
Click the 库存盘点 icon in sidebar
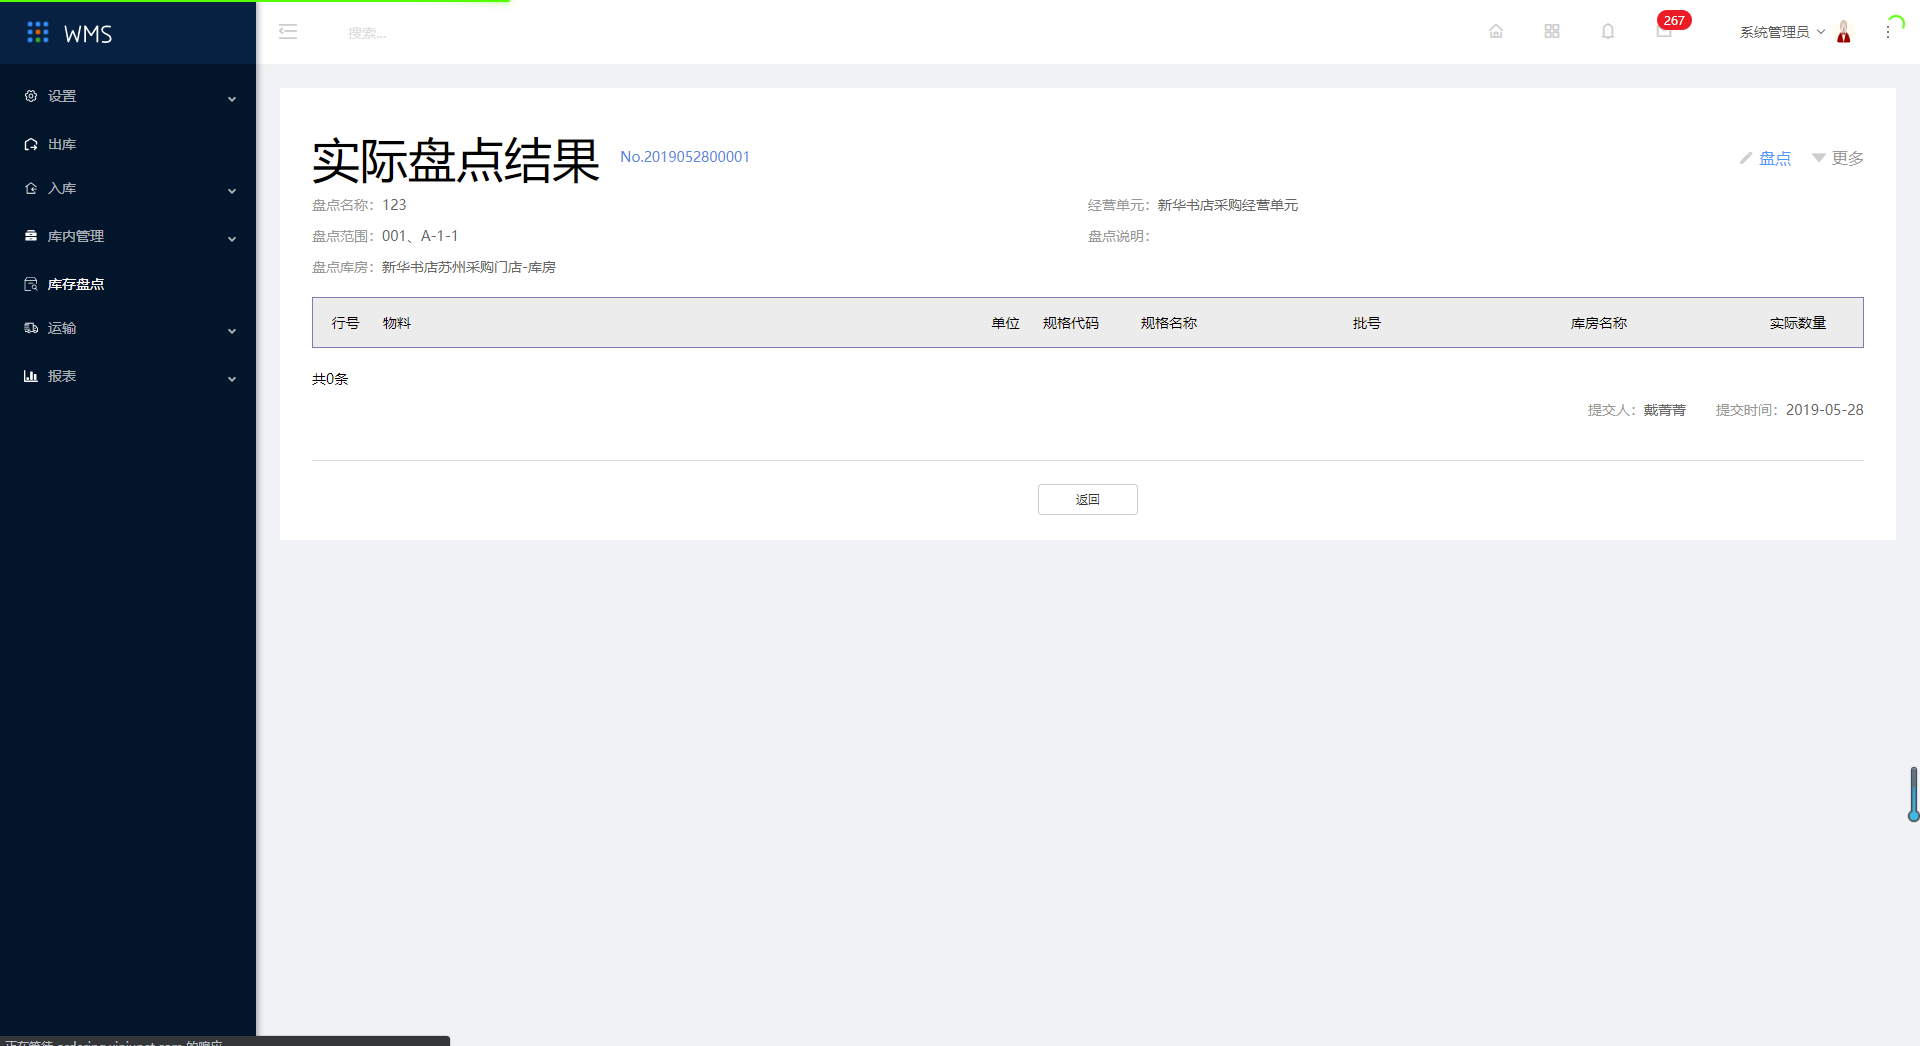31,284
